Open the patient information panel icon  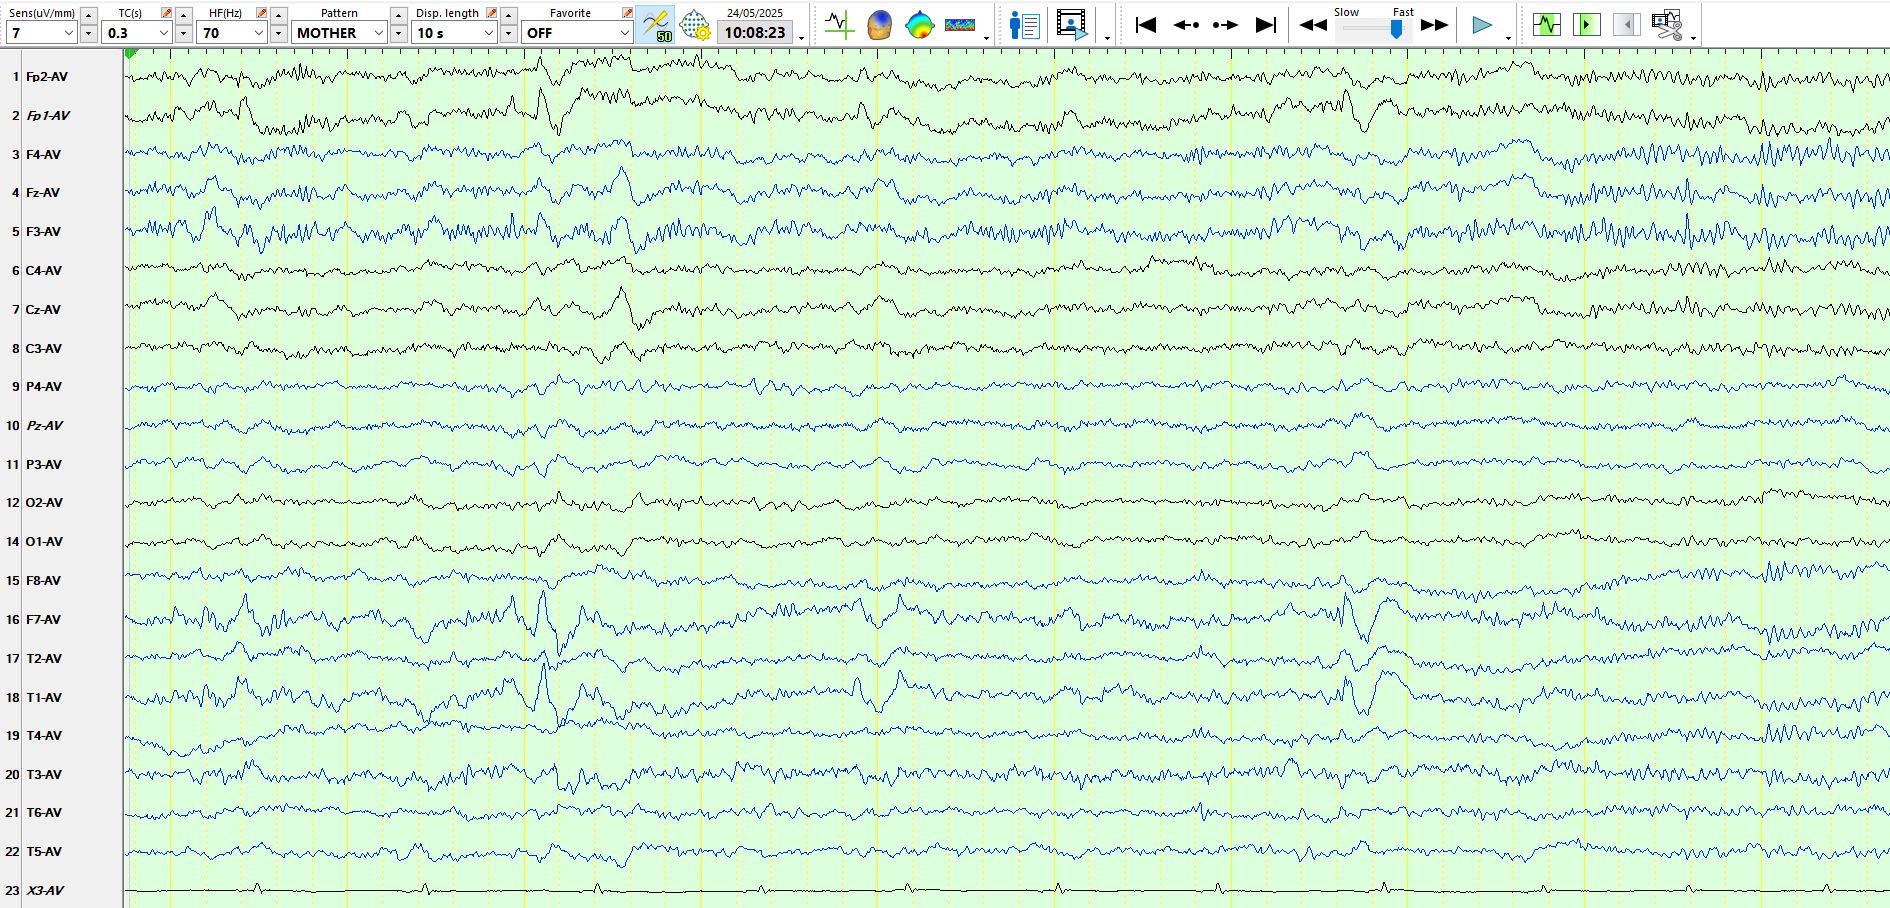pos(1024,25)
